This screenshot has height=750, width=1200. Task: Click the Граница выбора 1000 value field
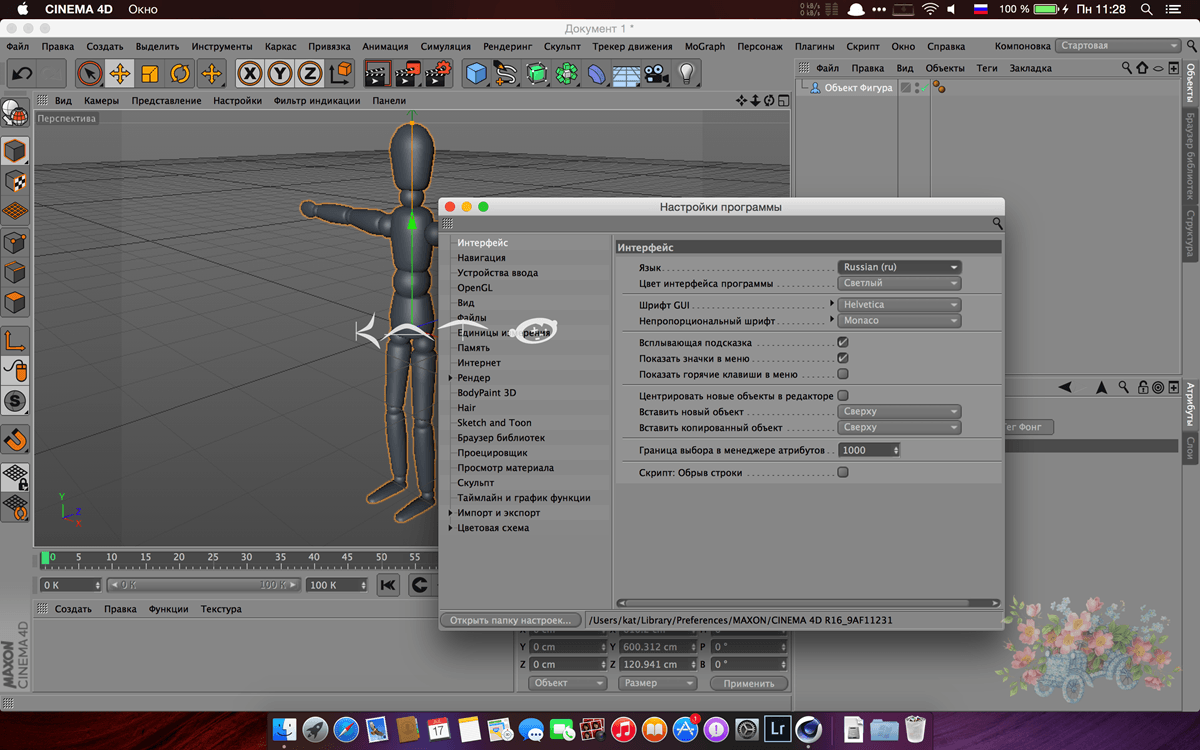pyautogui.click(x=869, y=450)
